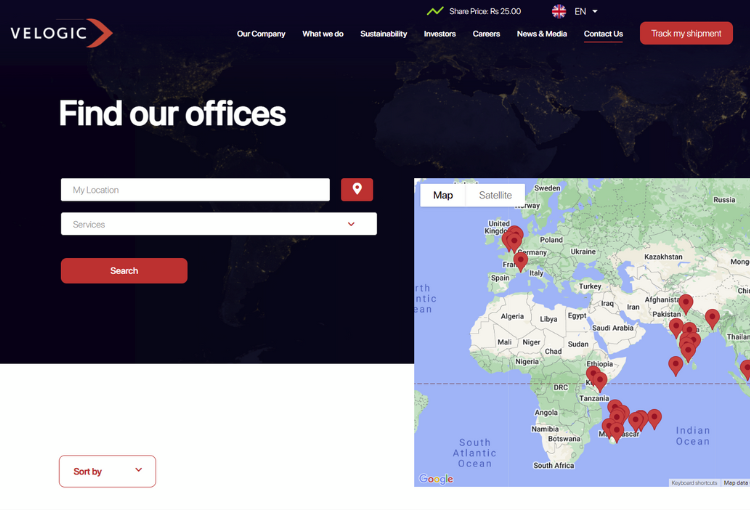Select the map pin over France
Screen dimensions: 750x510
520,262
